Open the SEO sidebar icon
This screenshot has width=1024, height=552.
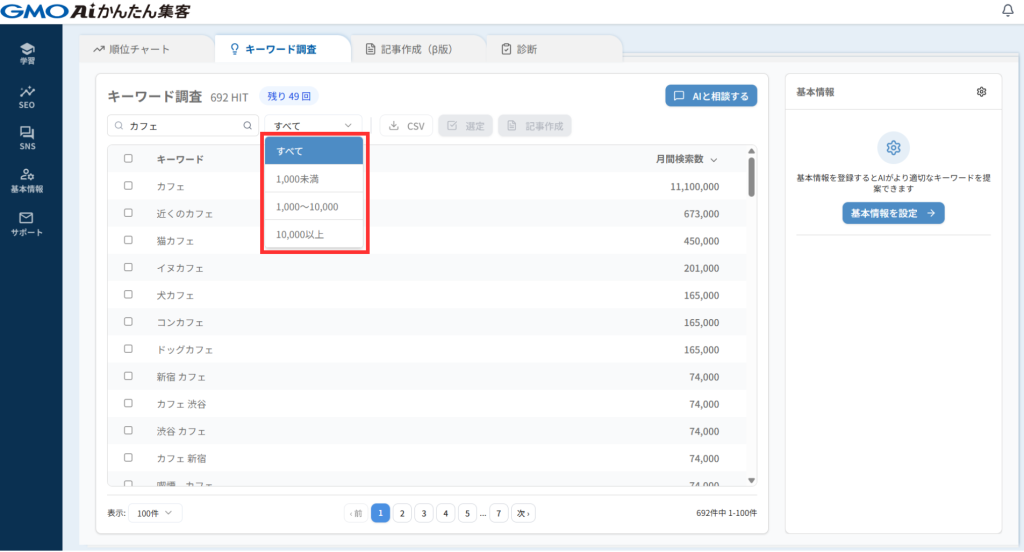[27, 96]
